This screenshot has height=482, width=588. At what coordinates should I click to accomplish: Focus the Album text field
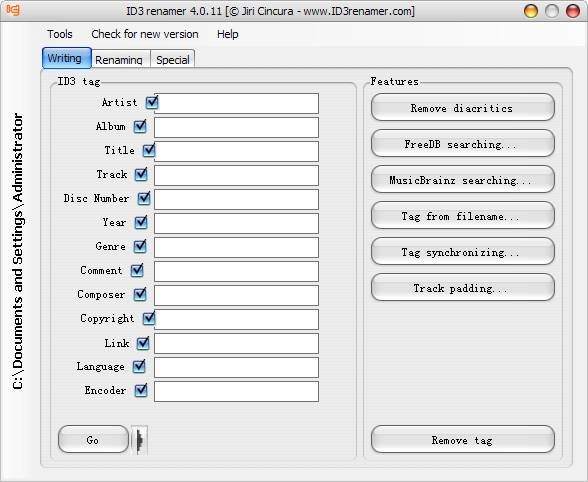[236, 128]
